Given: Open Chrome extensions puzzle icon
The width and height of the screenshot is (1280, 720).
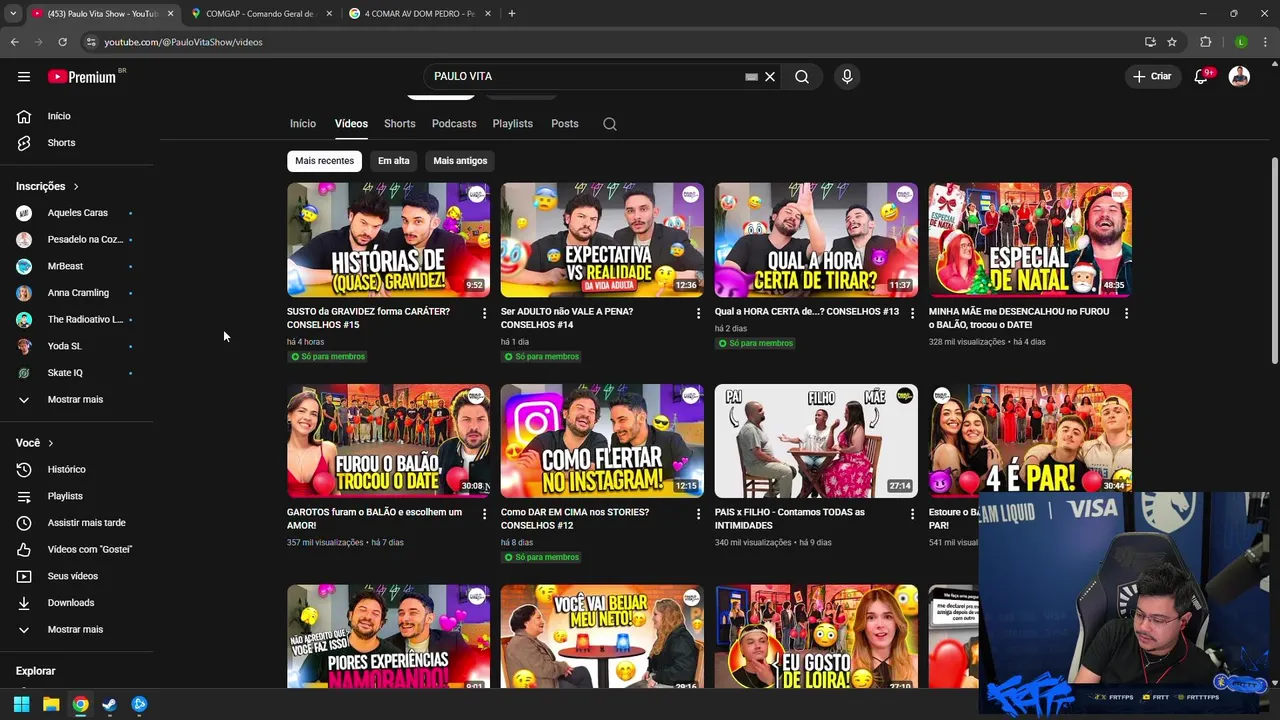Looking at the screenshot, I should pyautogui.click(x=1205, y=42).
